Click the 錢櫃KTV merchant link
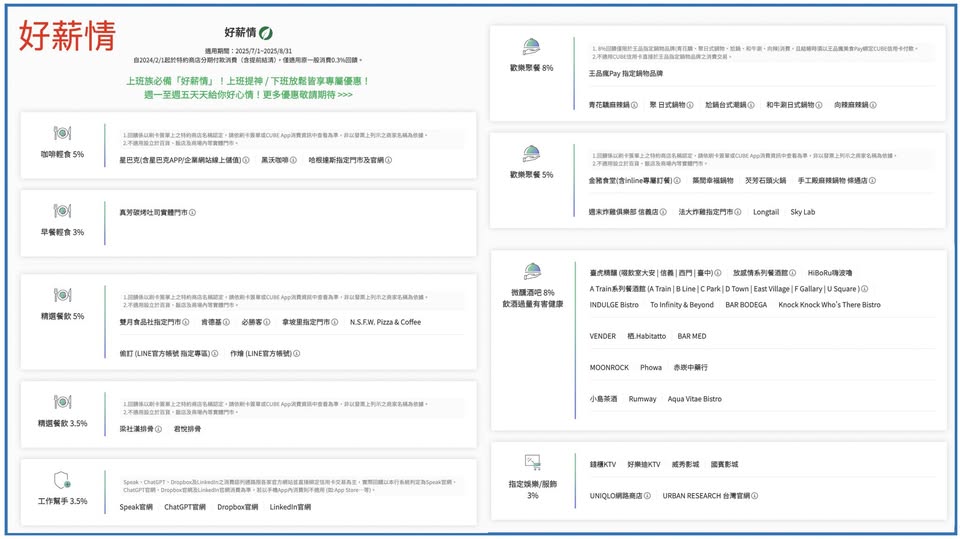Image resolution: width=960 pixels, height=539 pixels. click(x=603, y=464)
